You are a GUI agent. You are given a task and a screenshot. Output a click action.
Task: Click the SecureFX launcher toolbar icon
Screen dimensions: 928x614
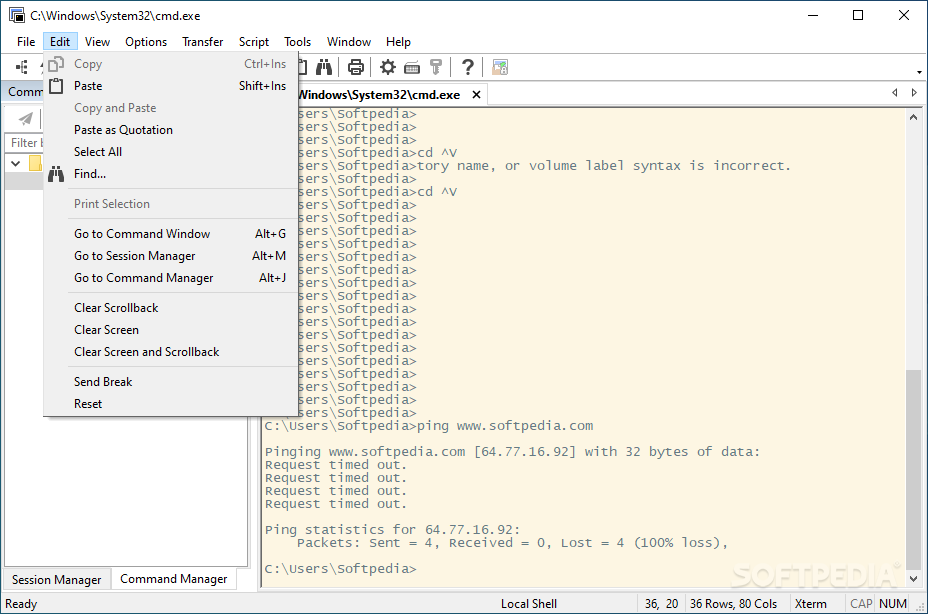pyautogui.click(x=500, y=67)
